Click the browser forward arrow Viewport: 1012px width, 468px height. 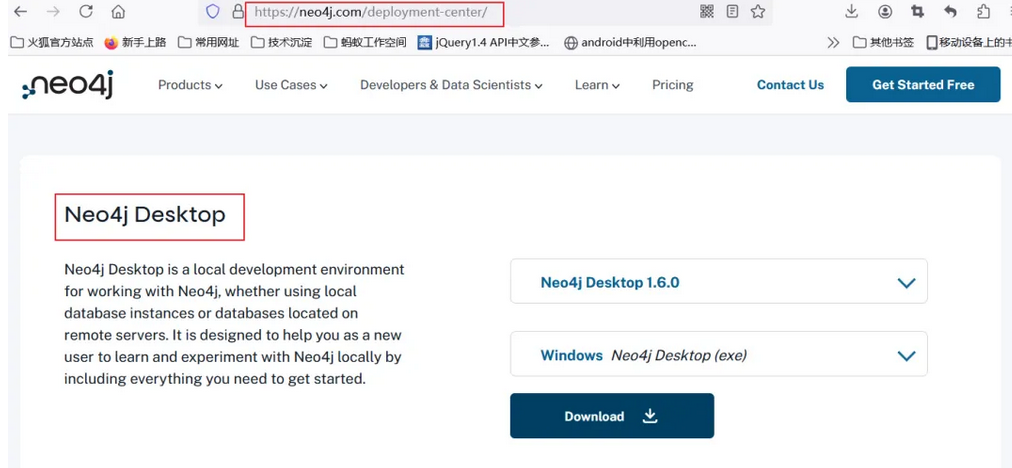[53, 11]
